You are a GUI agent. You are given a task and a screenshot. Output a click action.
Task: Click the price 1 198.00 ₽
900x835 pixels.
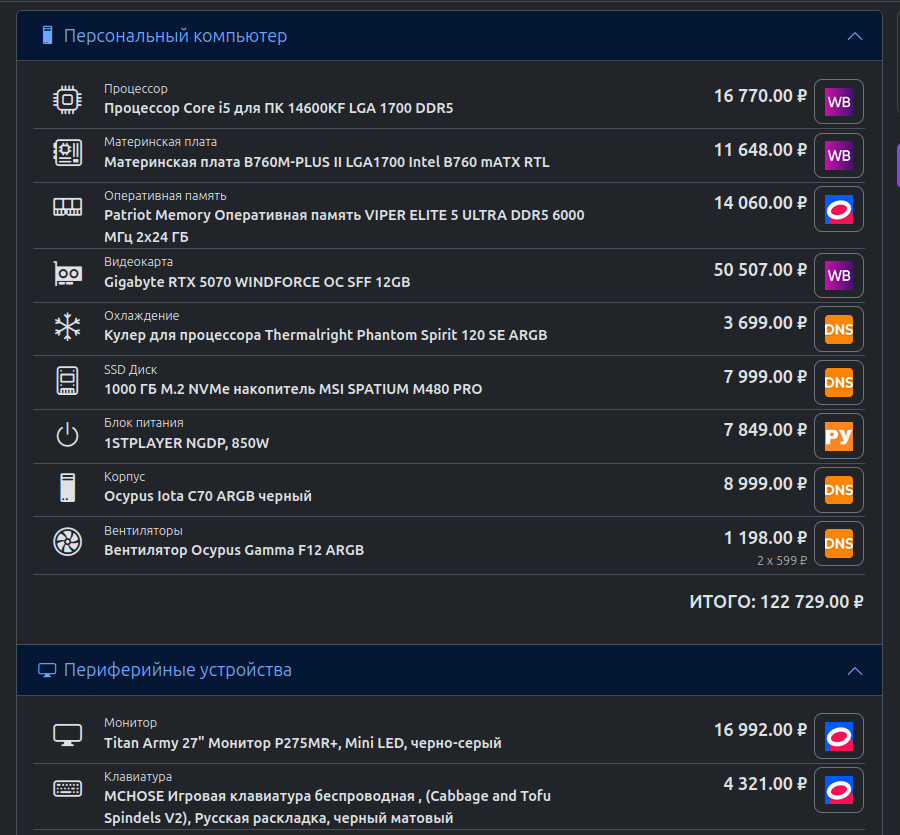click(765, 538)
